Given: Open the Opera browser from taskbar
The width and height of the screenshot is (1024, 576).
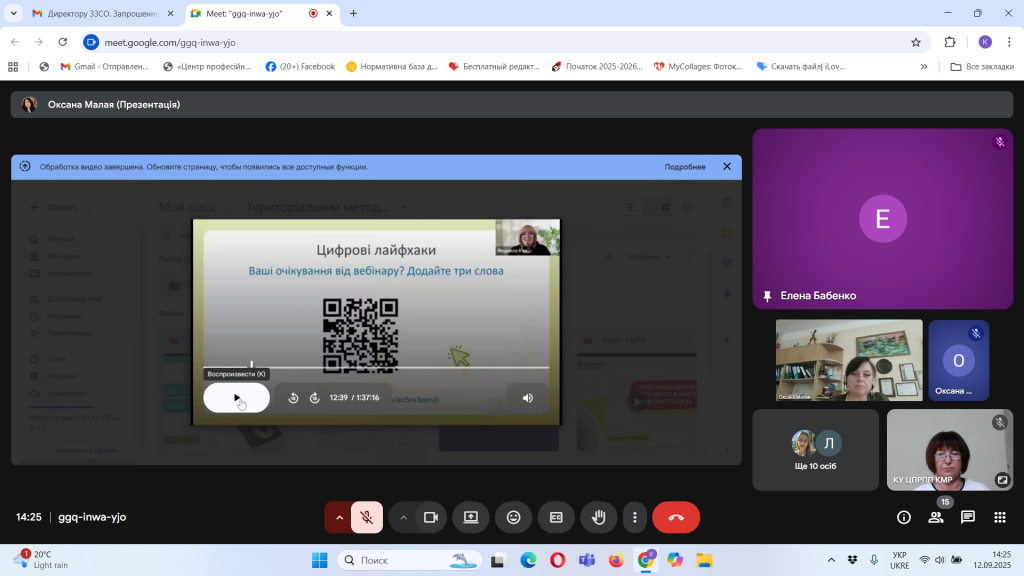Looking at the screenshot, I should (557, 560).
